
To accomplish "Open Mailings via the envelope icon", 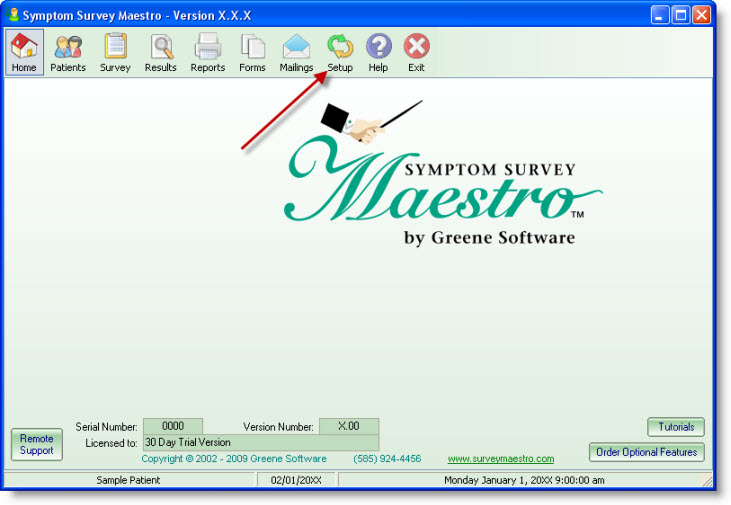I will [x=296, y=53].
